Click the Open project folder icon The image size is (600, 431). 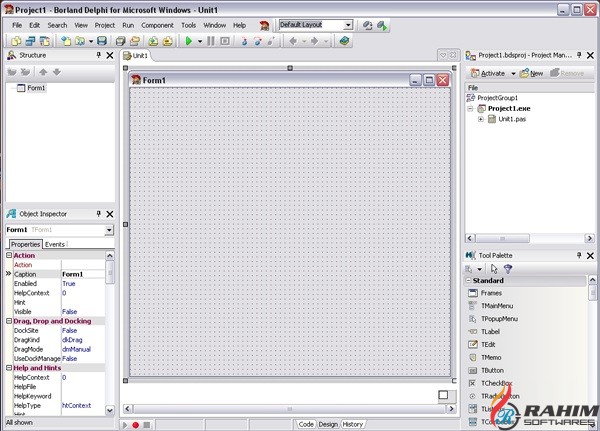coord(135,41)
